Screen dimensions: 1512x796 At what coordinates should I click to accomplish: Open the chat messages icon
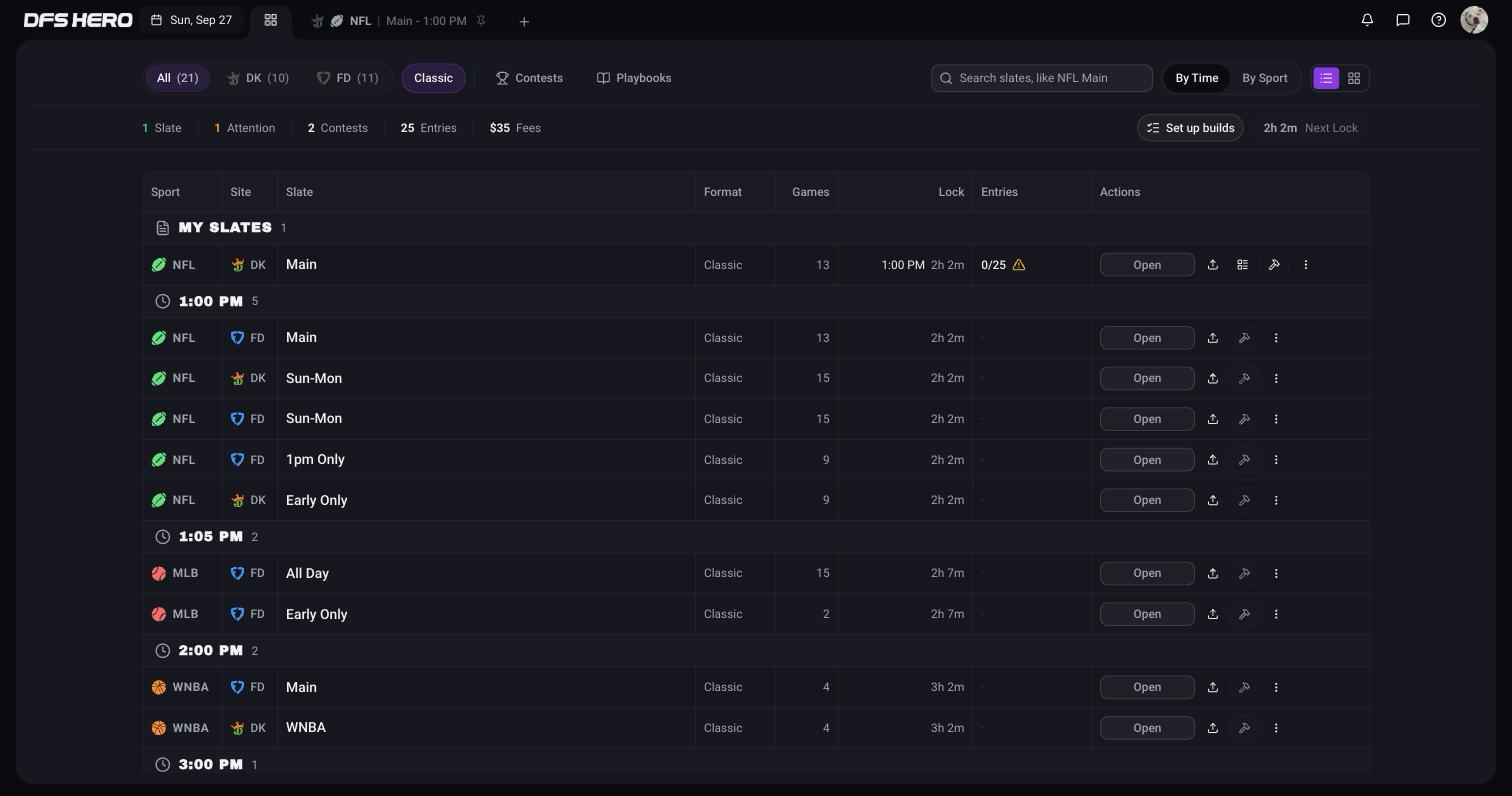pos(1403,20)
